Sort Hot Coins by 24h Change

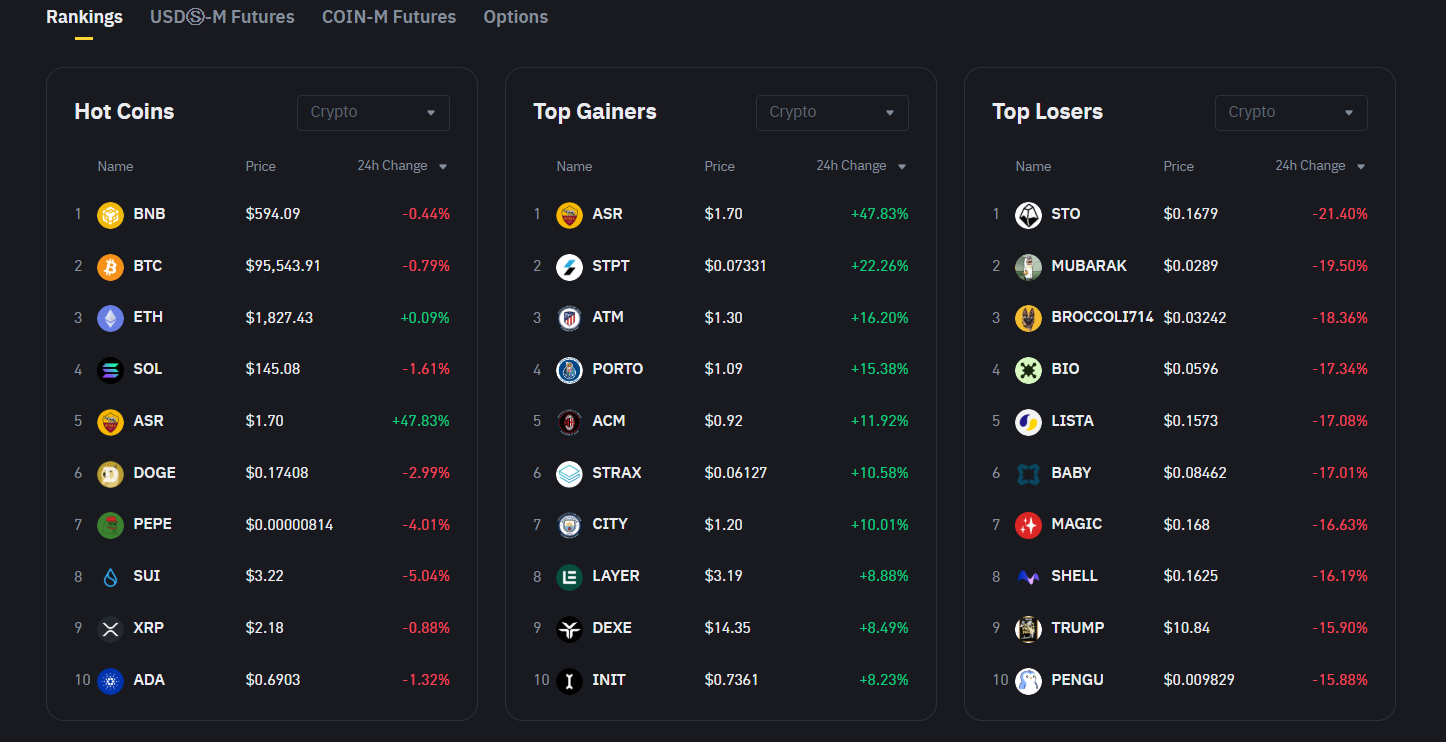point(402,166)
